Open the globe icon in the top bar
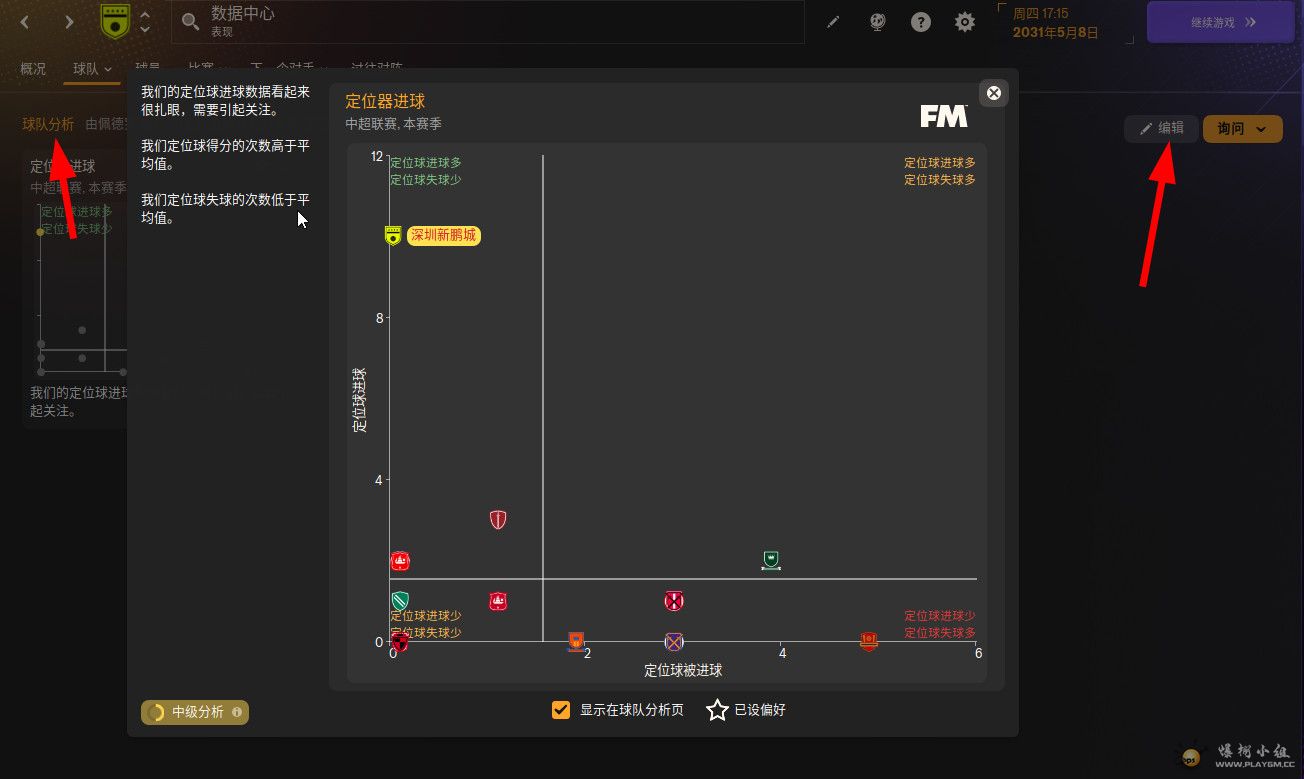Screen dimensions: 1304x779 point(877,22)
